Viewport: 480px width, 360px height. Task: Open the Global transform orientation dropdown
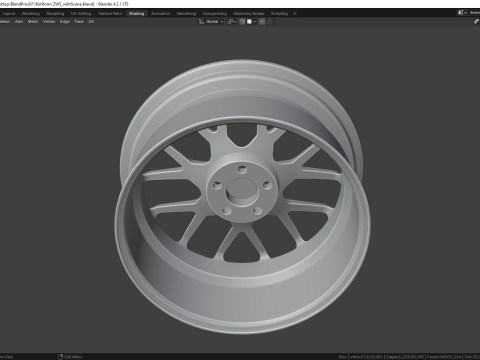(x=211, y=22)
